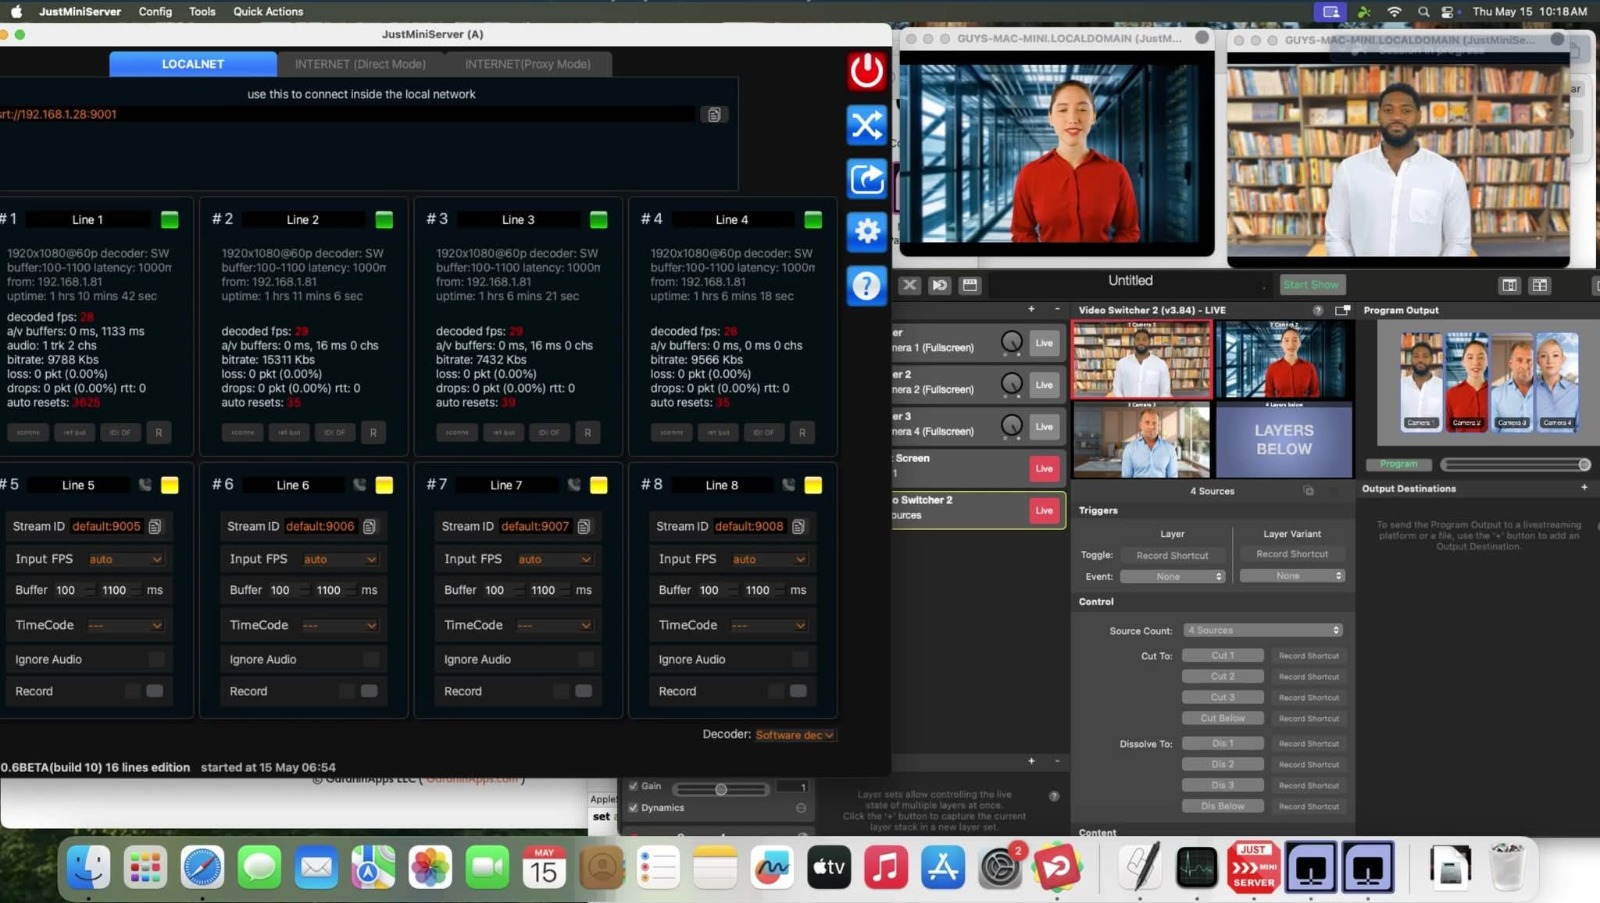Switch to LOCALNET tab
Screen dimensions: 1600x903
pos(193,64)
